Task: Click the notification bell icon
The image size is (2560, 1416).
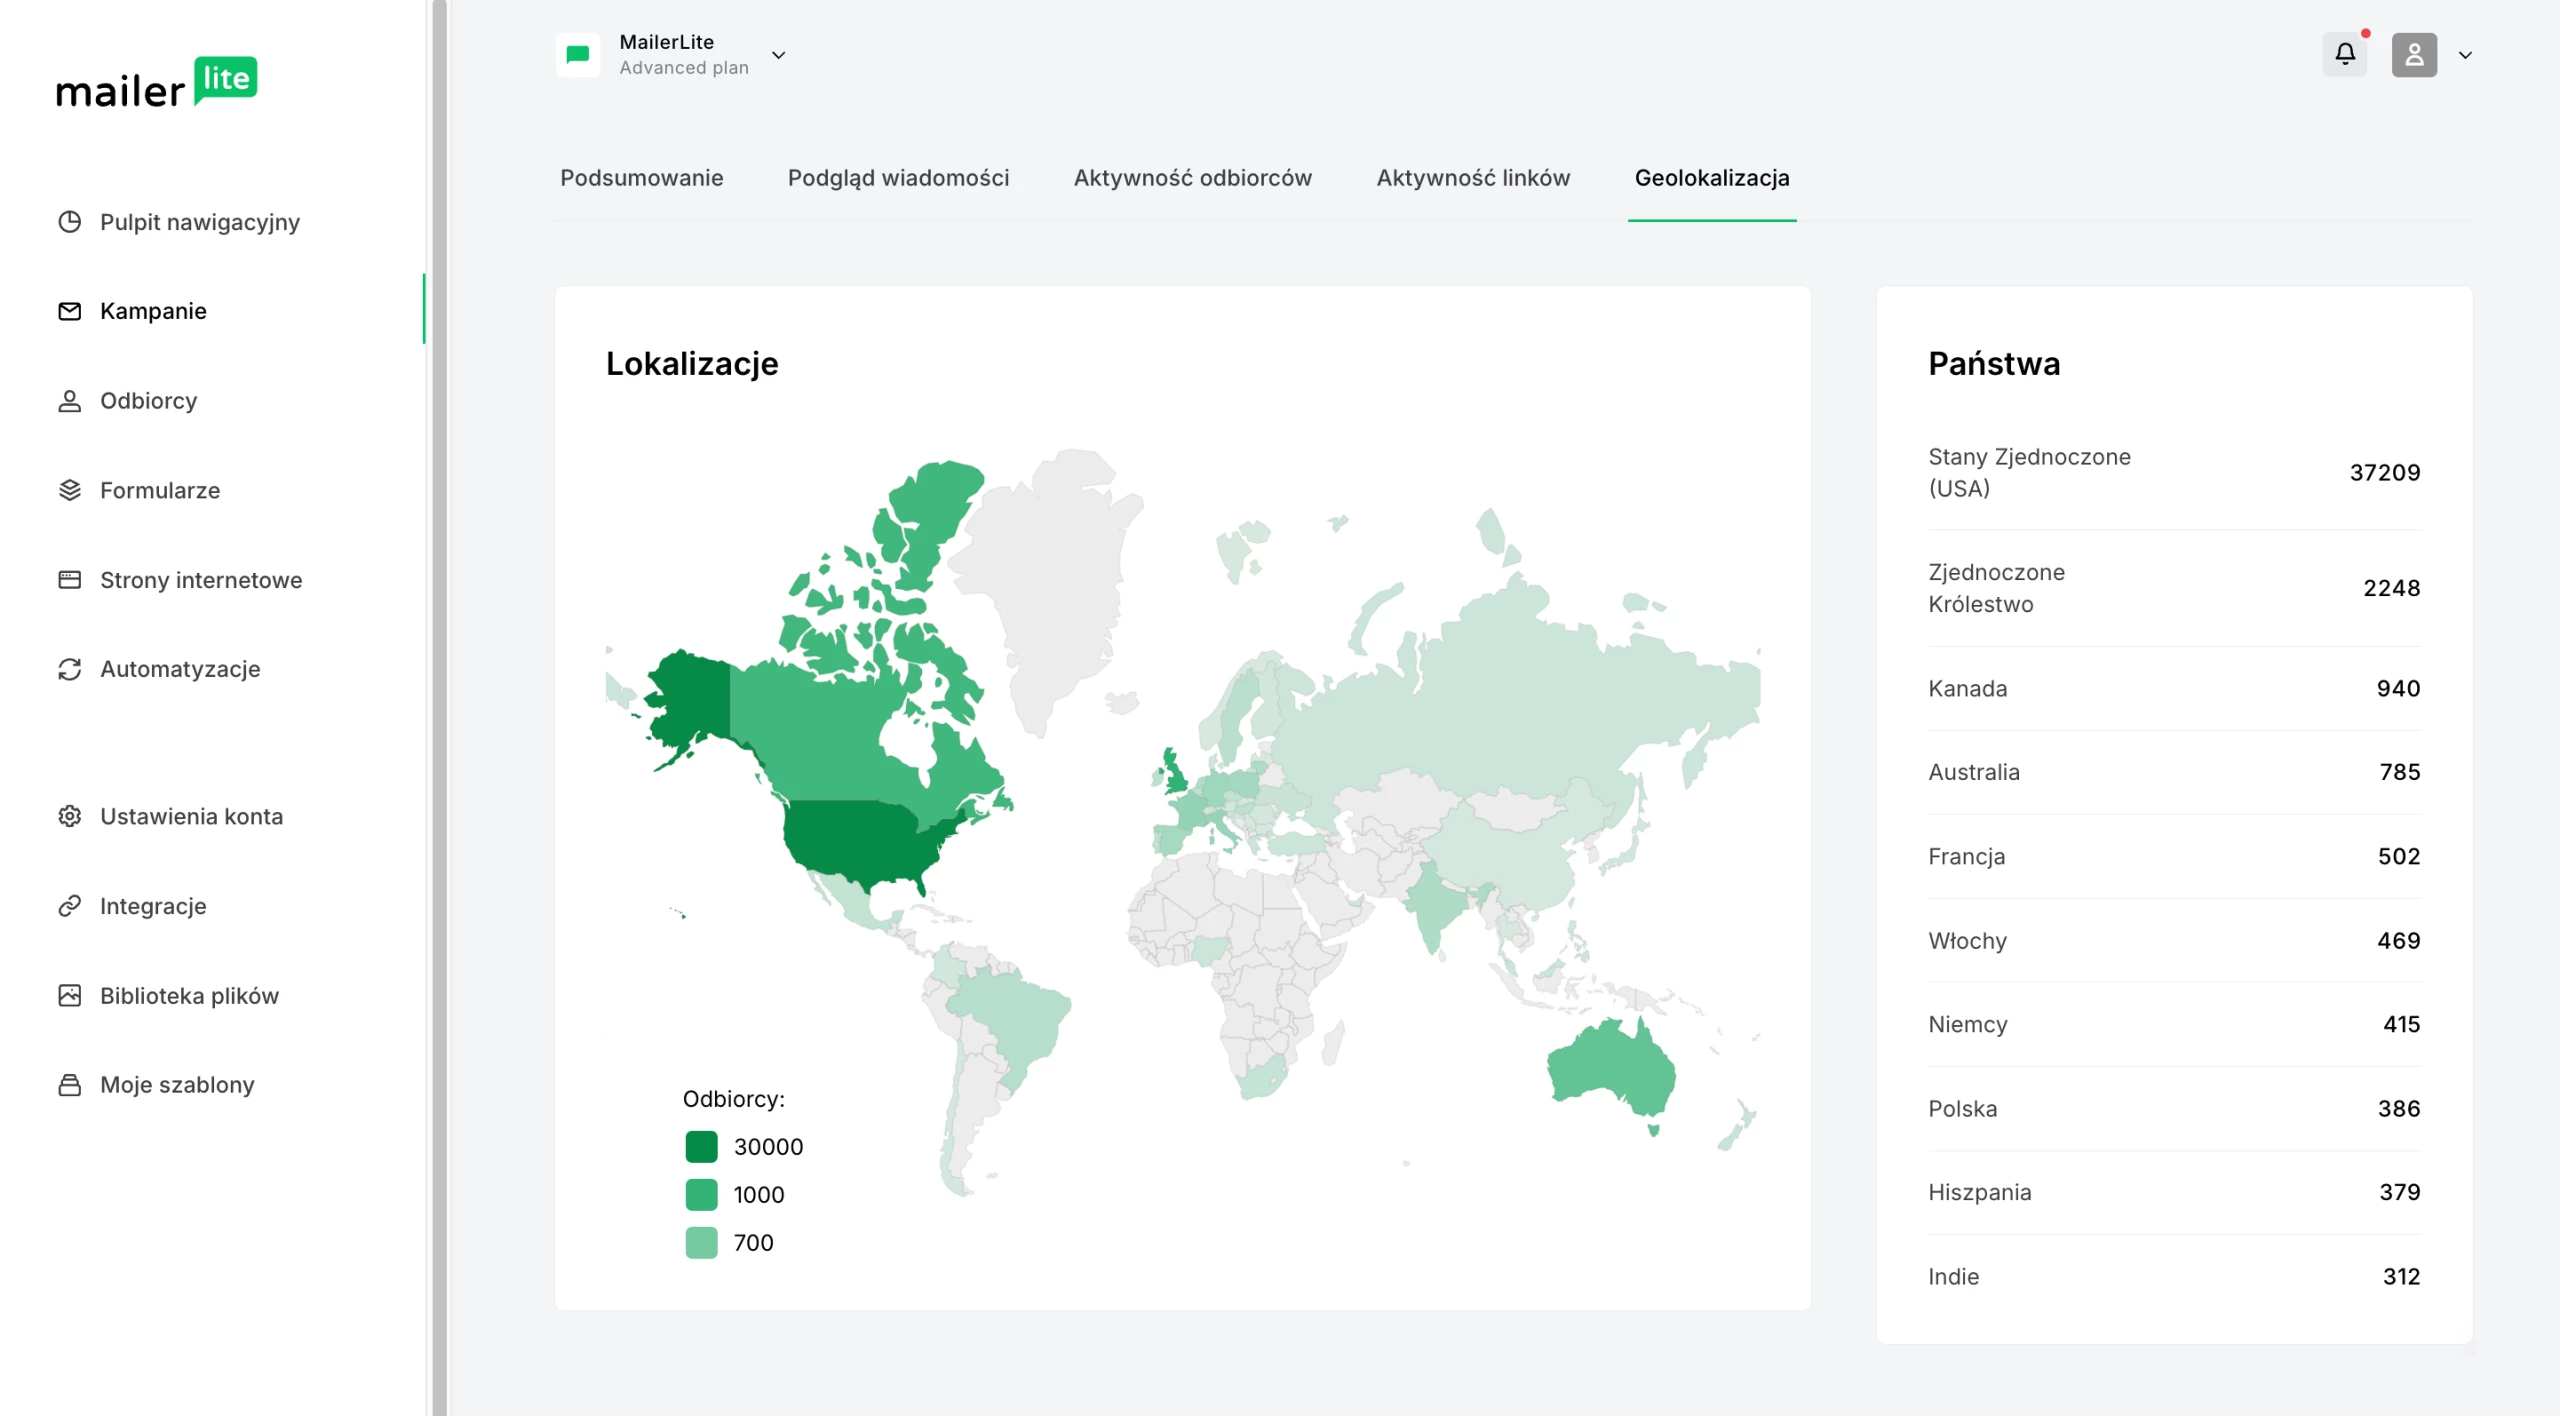Action: point(2344,54)
